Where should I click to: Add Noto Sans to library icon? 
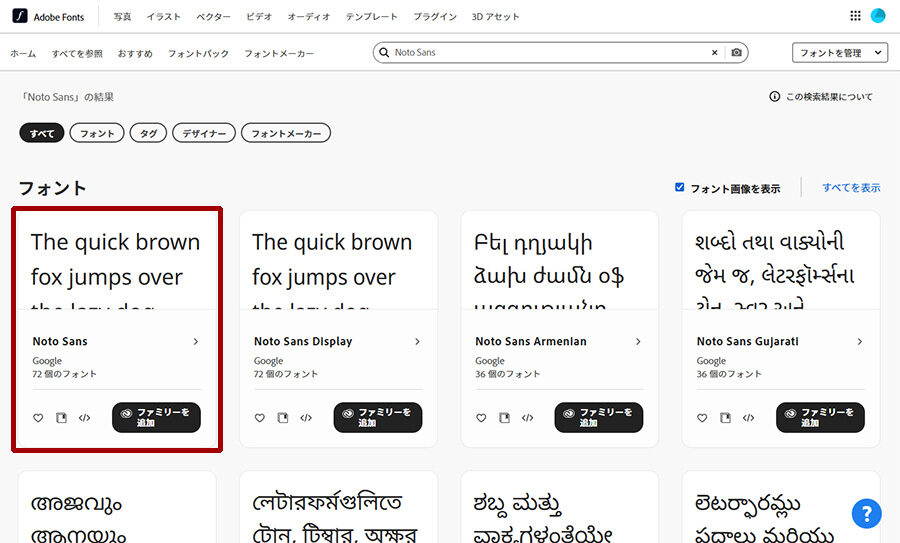61,418
